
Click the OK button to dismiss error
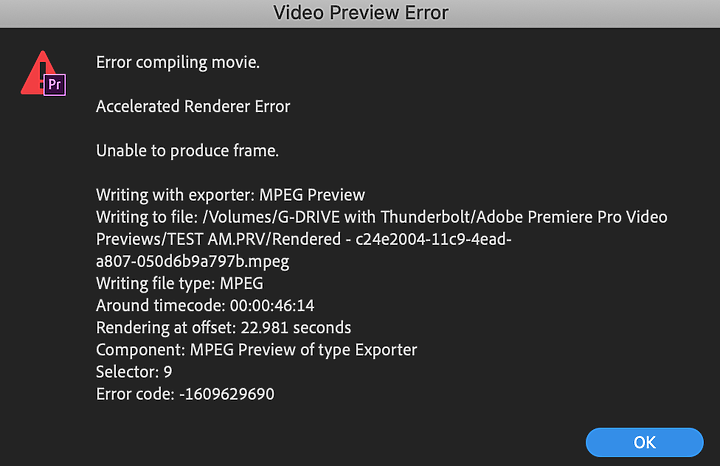tap(644, 442)
